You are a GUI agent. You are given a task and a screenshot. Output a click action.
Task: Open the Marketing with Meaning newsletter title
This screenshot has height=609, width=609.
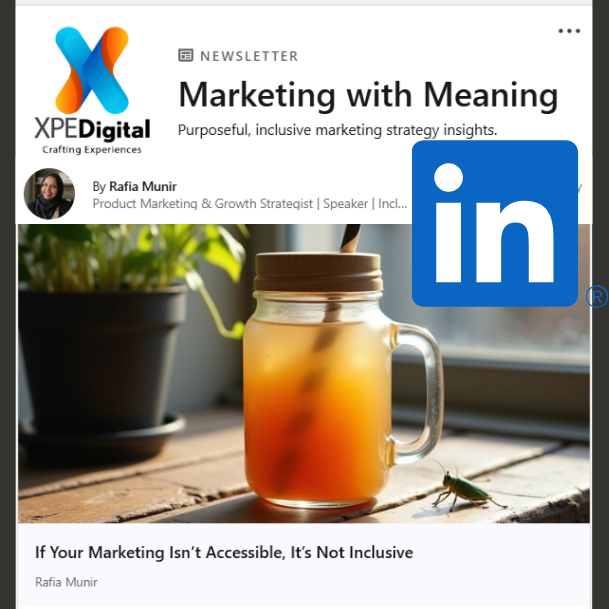click(368, 95)
